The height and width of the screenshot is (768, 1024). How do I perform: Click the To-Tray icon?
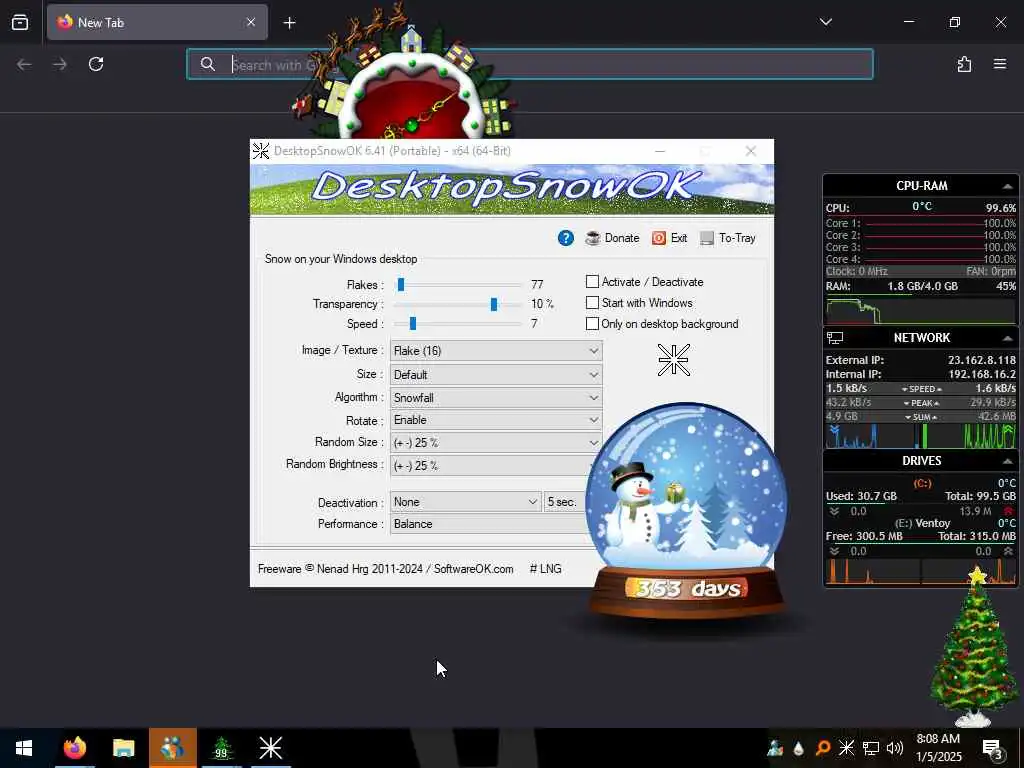pos(707,238)
